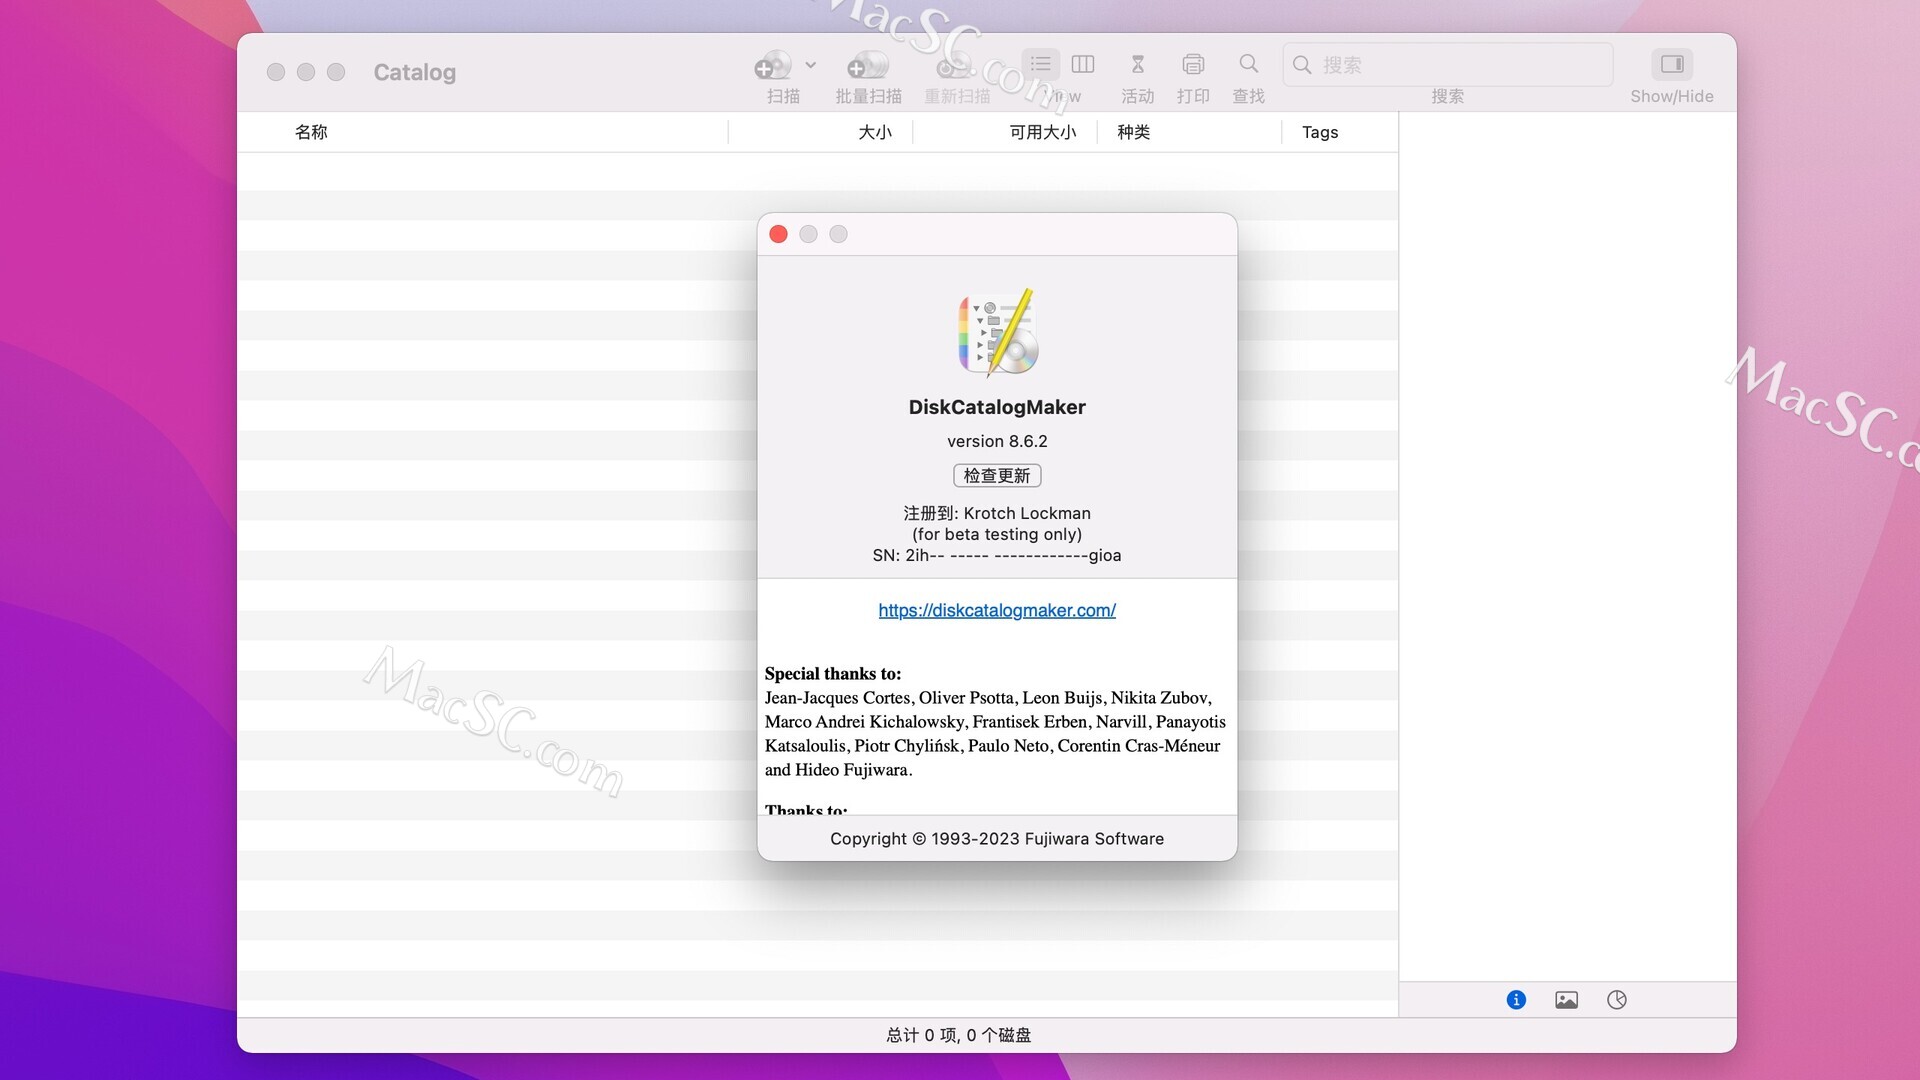Open the scan options dropdown arrow
The width and height of the screenshot is (1920, 1080).
point(809,64)
